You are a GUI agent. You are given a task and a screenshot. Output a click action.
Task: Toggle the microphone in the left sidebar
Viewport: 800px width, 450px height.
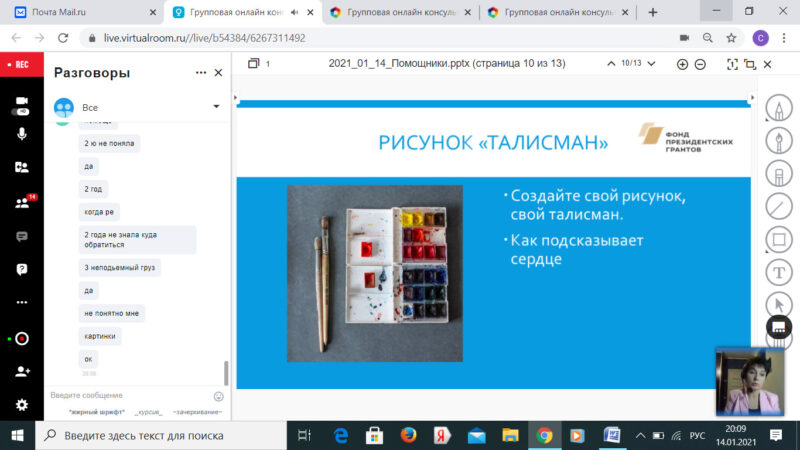[x=21, y=134]
